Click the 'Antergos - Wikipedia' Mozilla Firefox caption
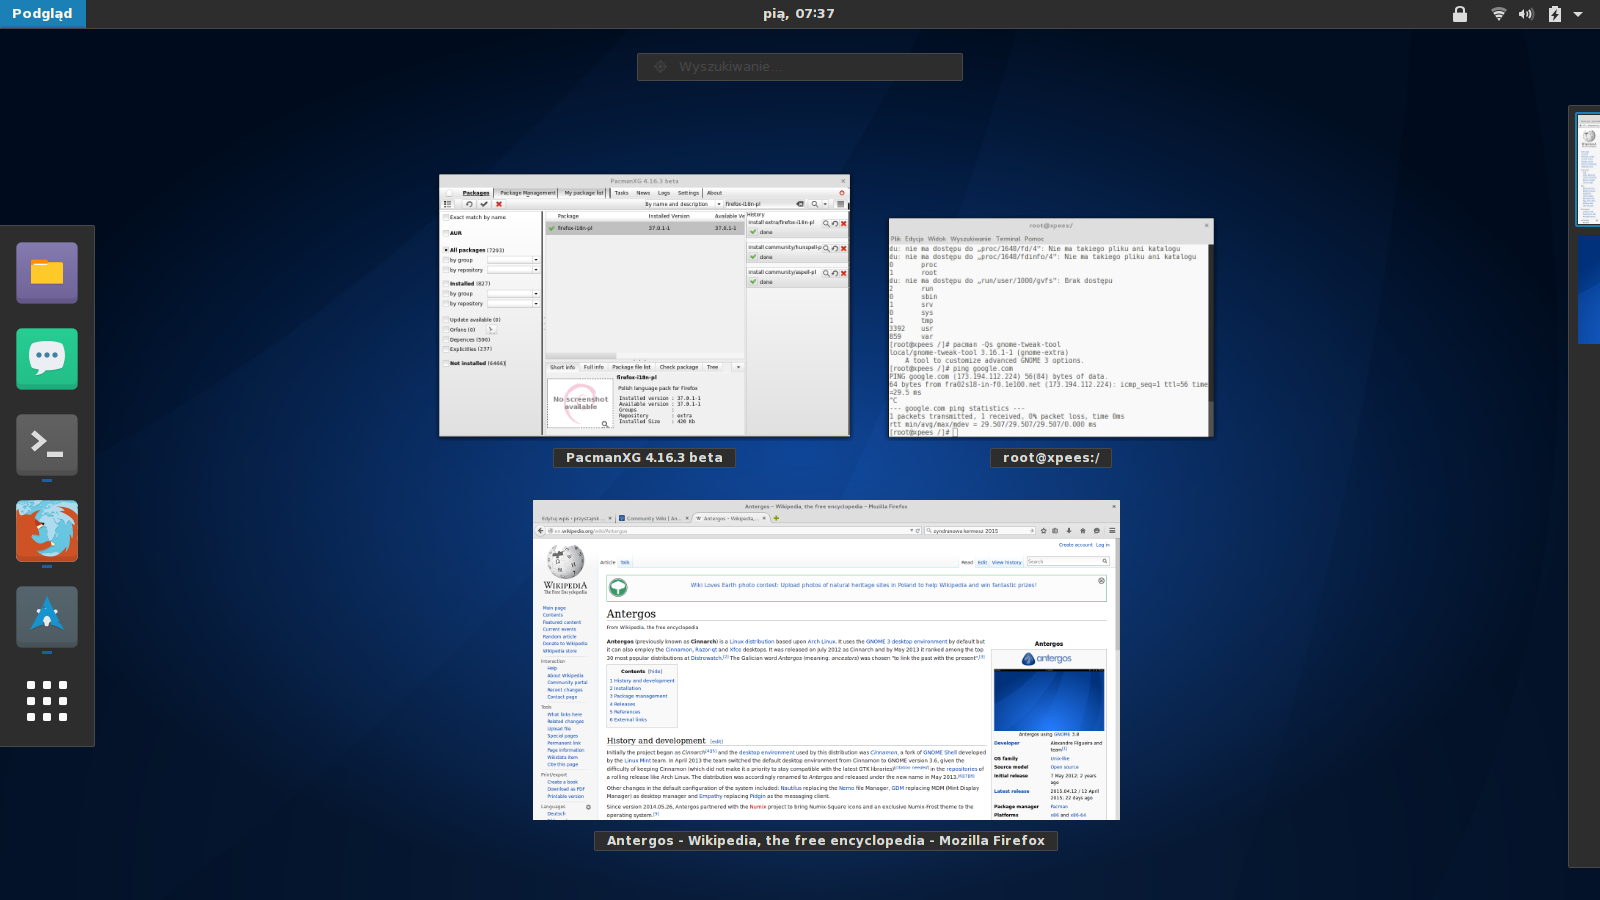1600x900 pixels. tap(826, 841)
